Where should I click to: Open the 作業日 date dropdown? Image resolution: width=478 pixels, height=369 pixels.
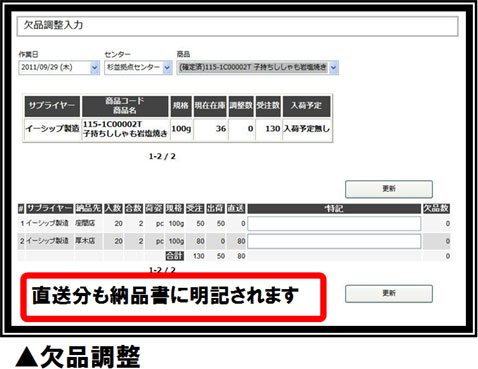59,67
